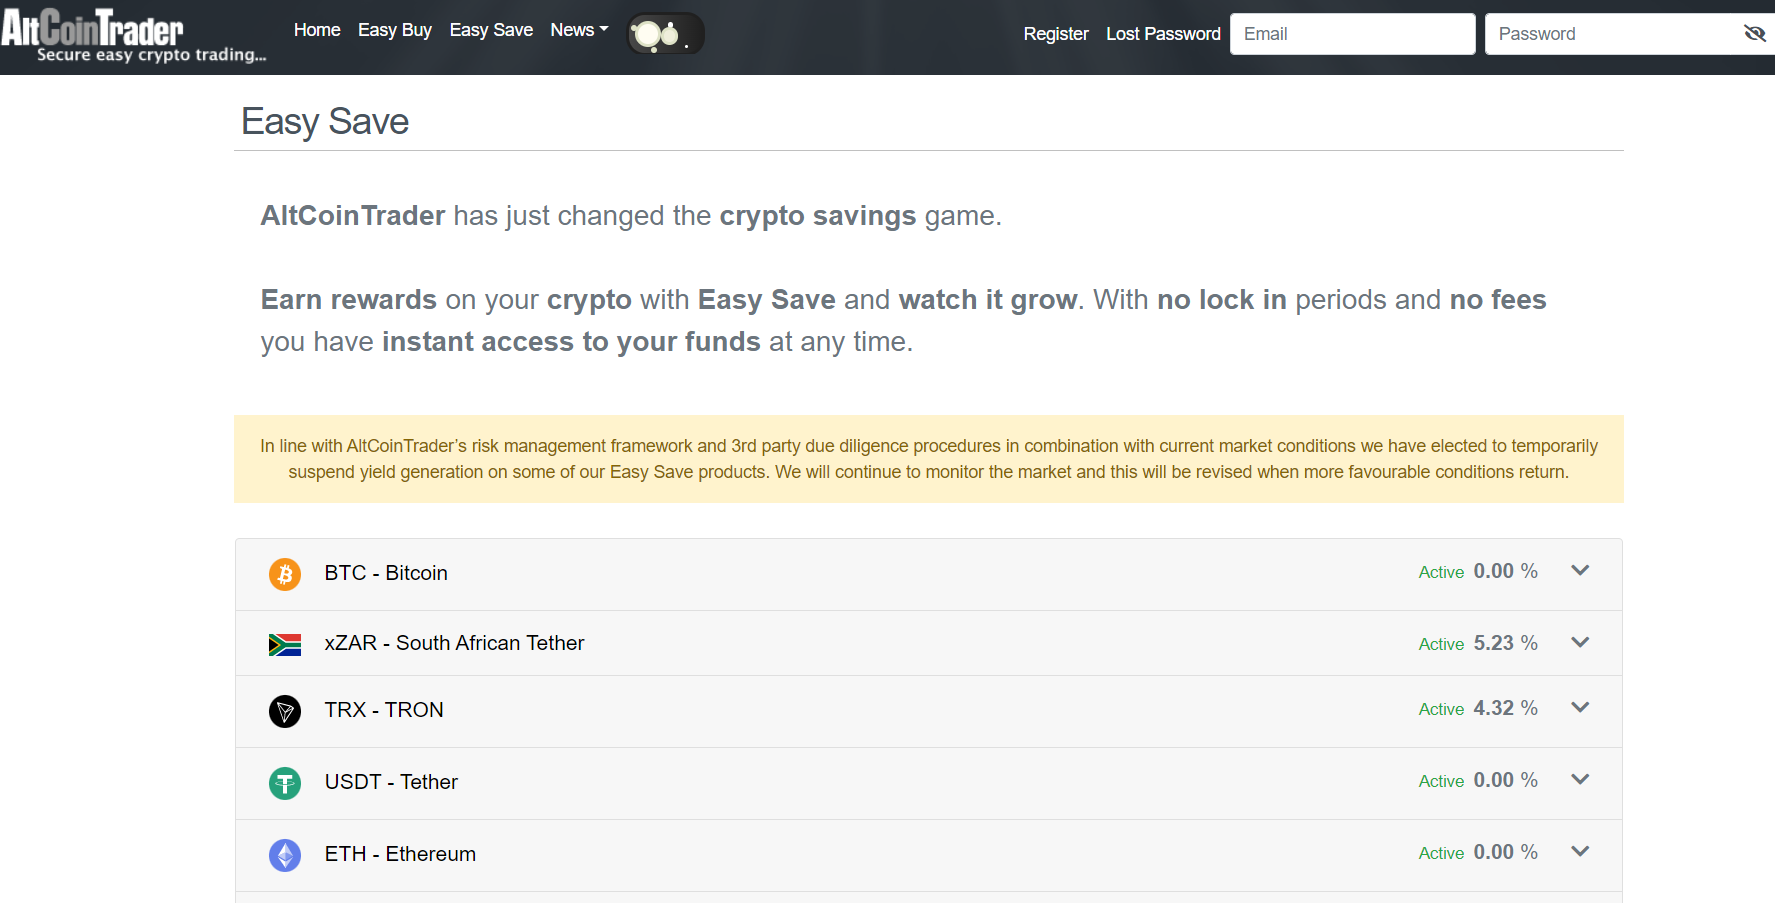1775x903 pixels.
Task: Open the Easy Buy page
Action: pyautogui.click(x=395, y=30)
